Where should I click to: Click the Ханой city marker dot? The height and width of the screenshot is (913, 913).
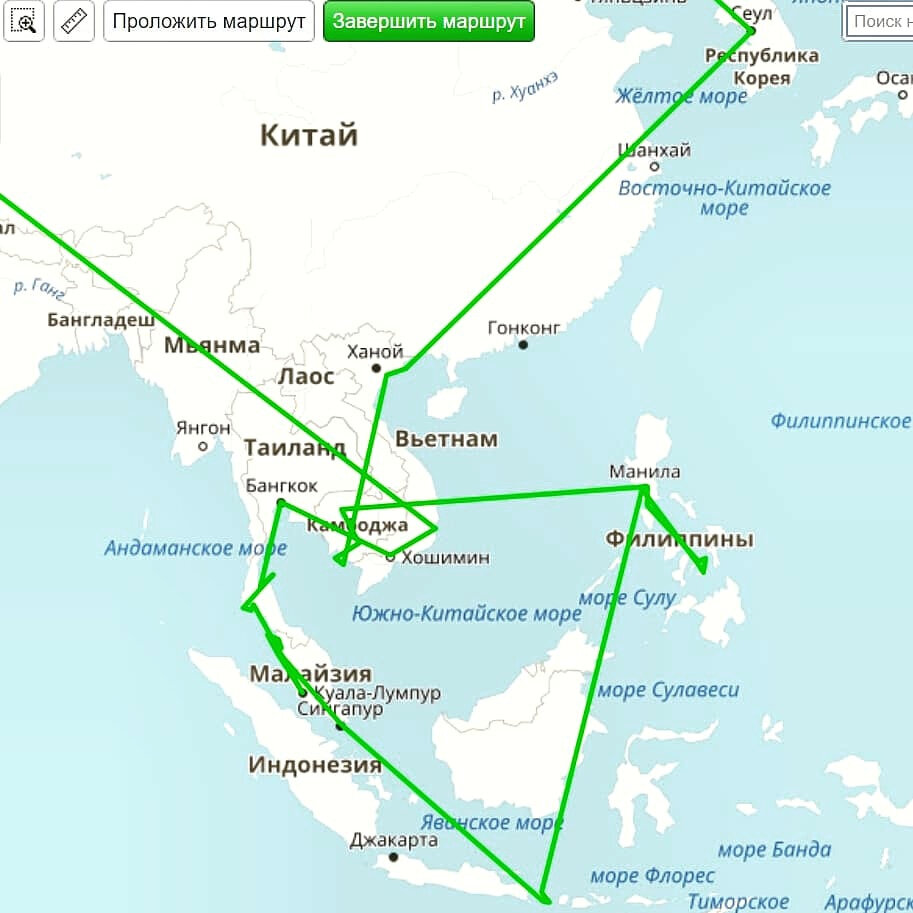tap(376, 368)
